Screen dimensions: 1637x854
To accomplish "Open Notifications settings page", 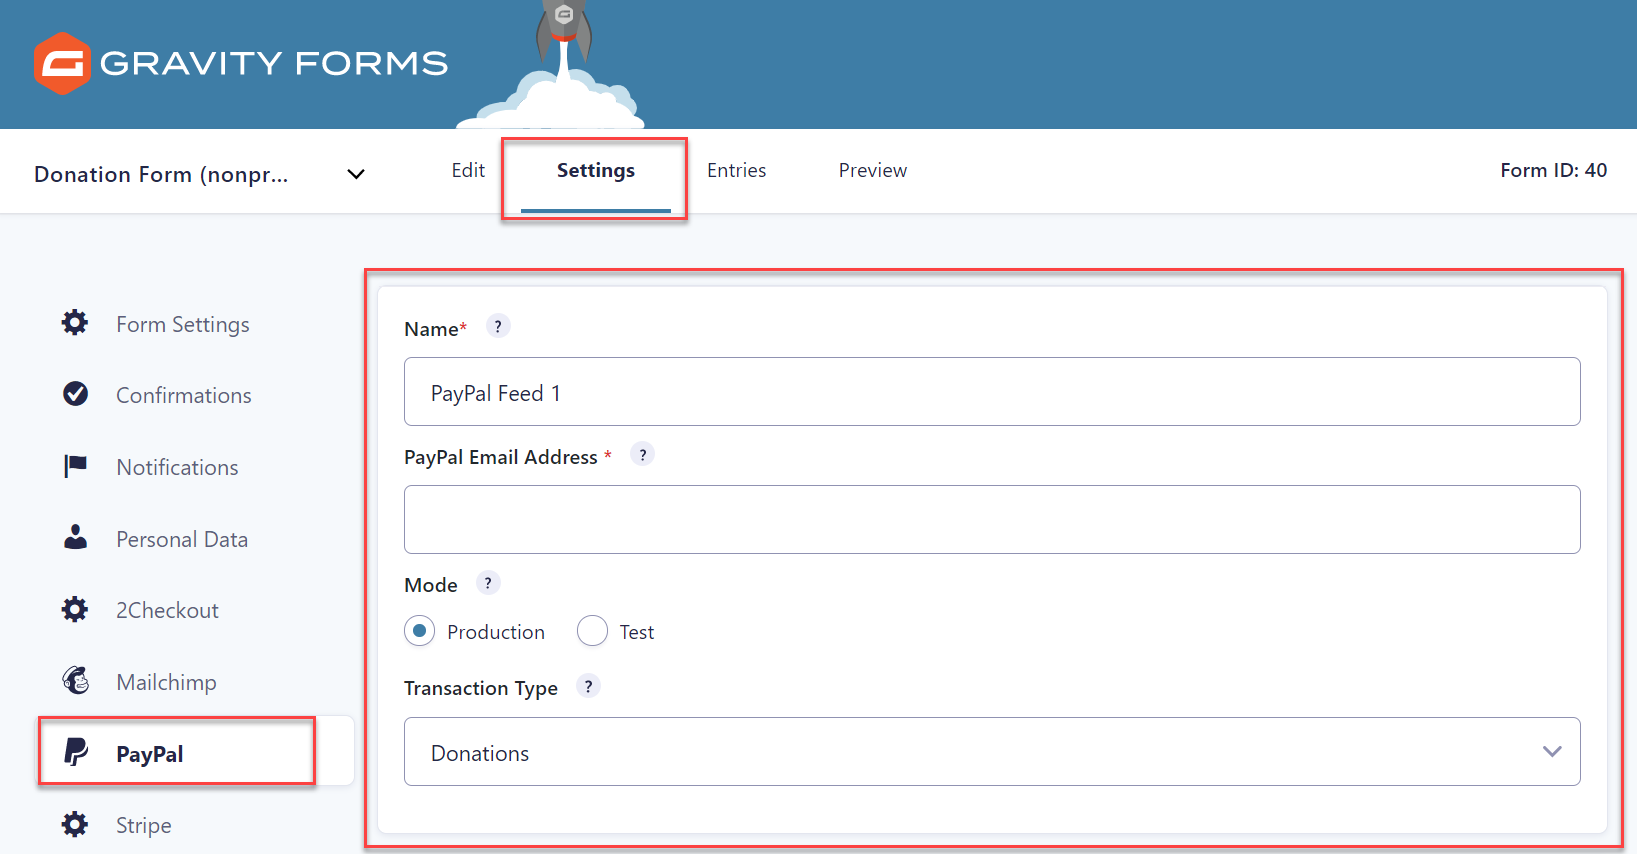I will click(x=177, y=467).
